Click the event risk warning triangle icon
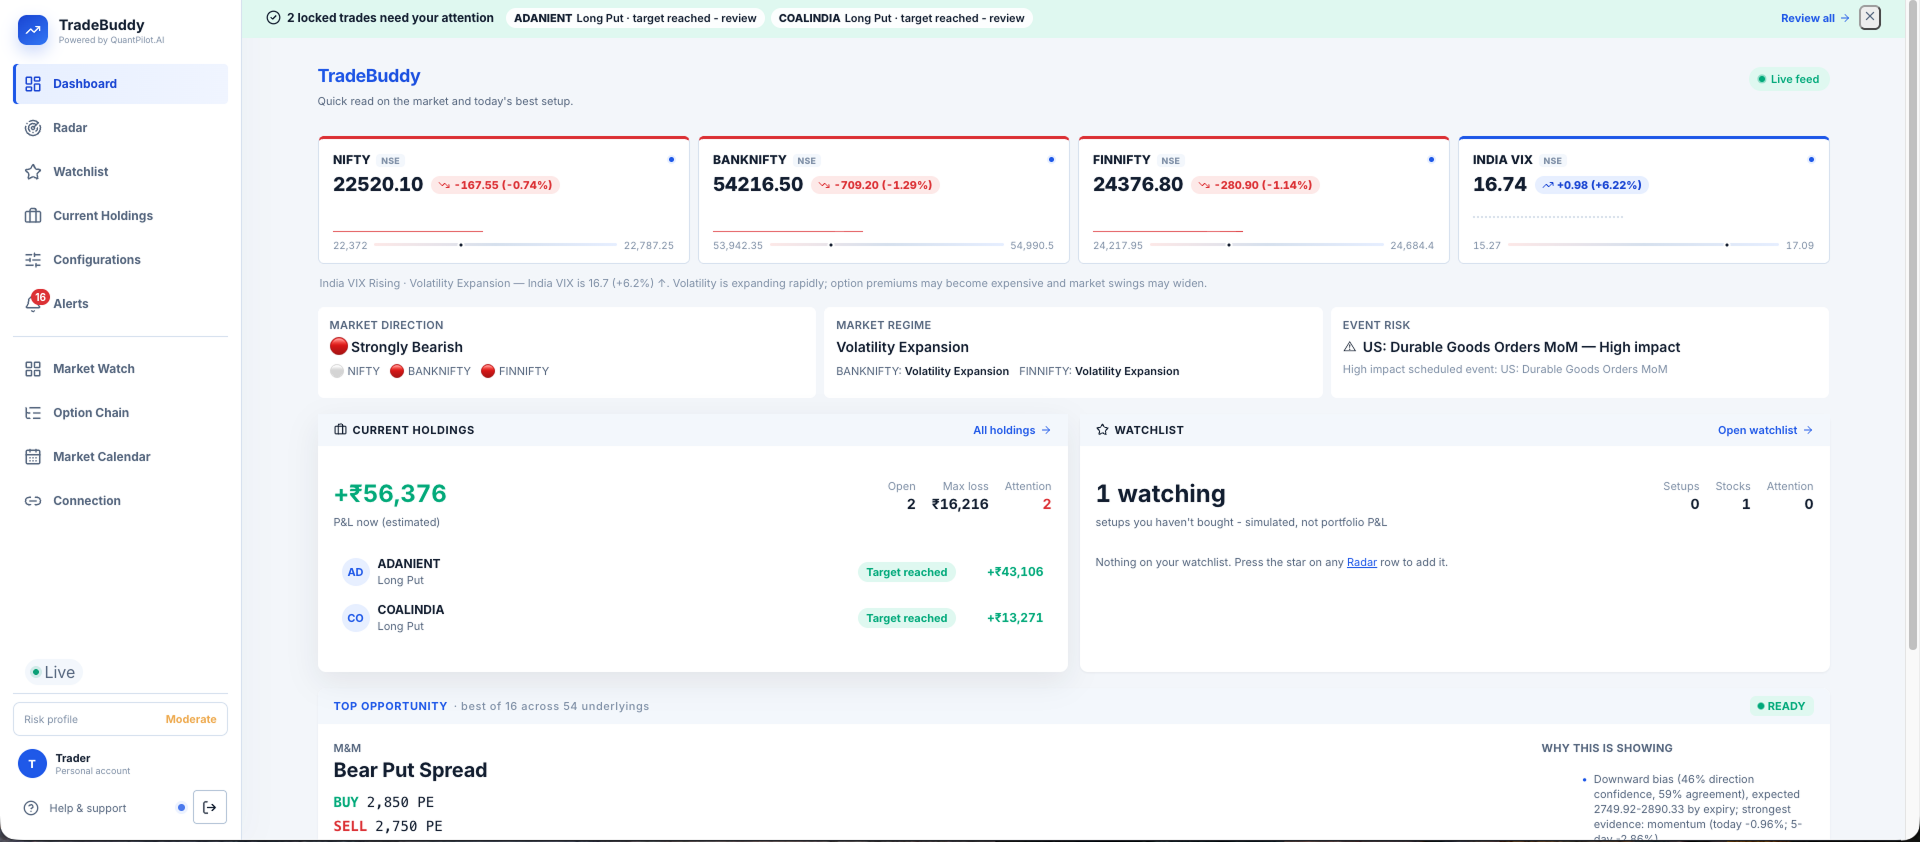 tap(1350, 347)
